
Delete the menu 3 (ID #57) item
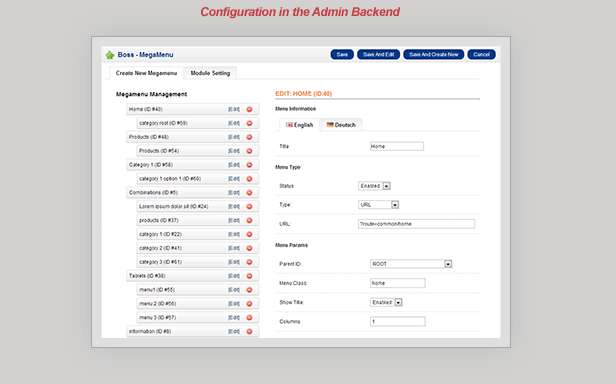(249, 318)
